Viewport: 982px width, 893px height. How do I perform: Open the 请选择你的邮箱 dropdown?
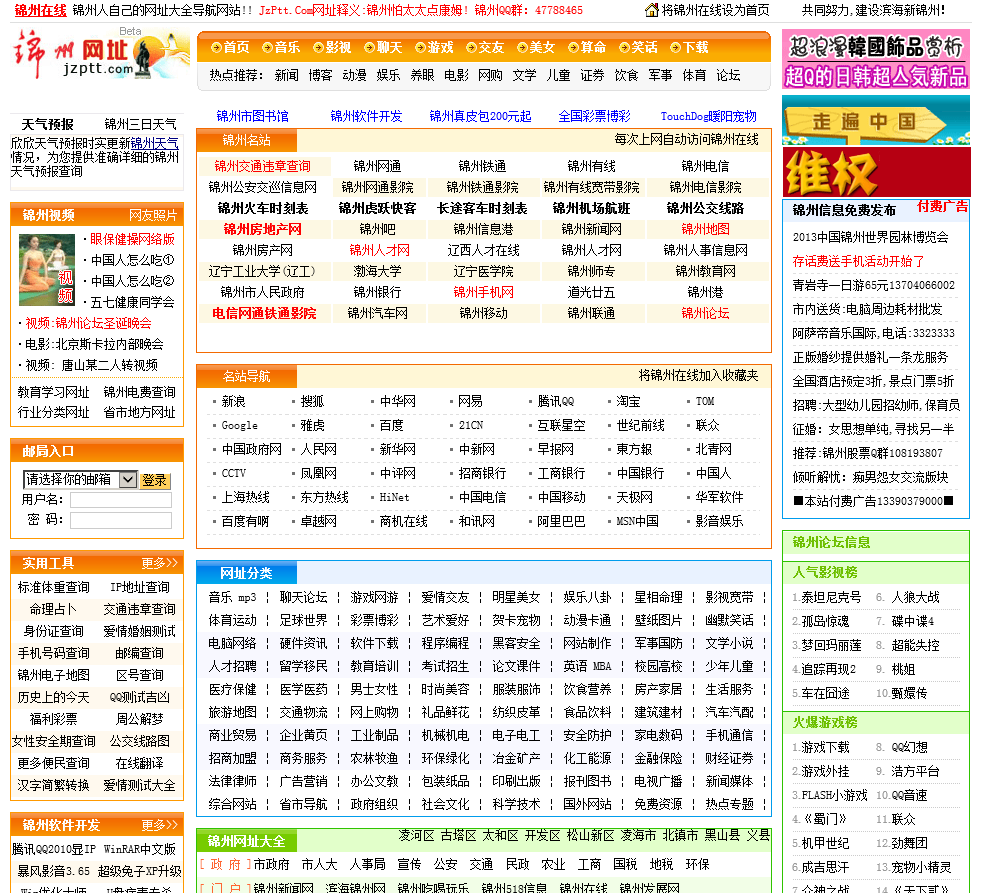[80, 479]
